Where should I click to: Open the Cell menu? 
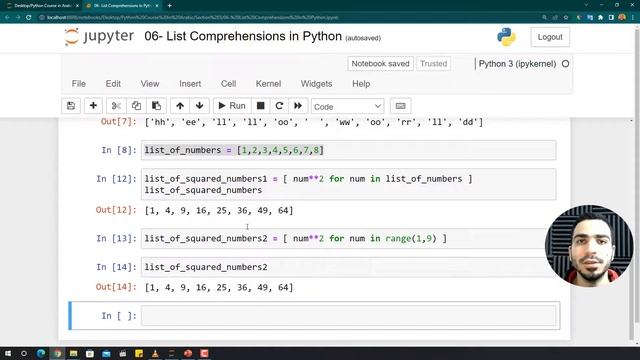(x=229, y=84)
